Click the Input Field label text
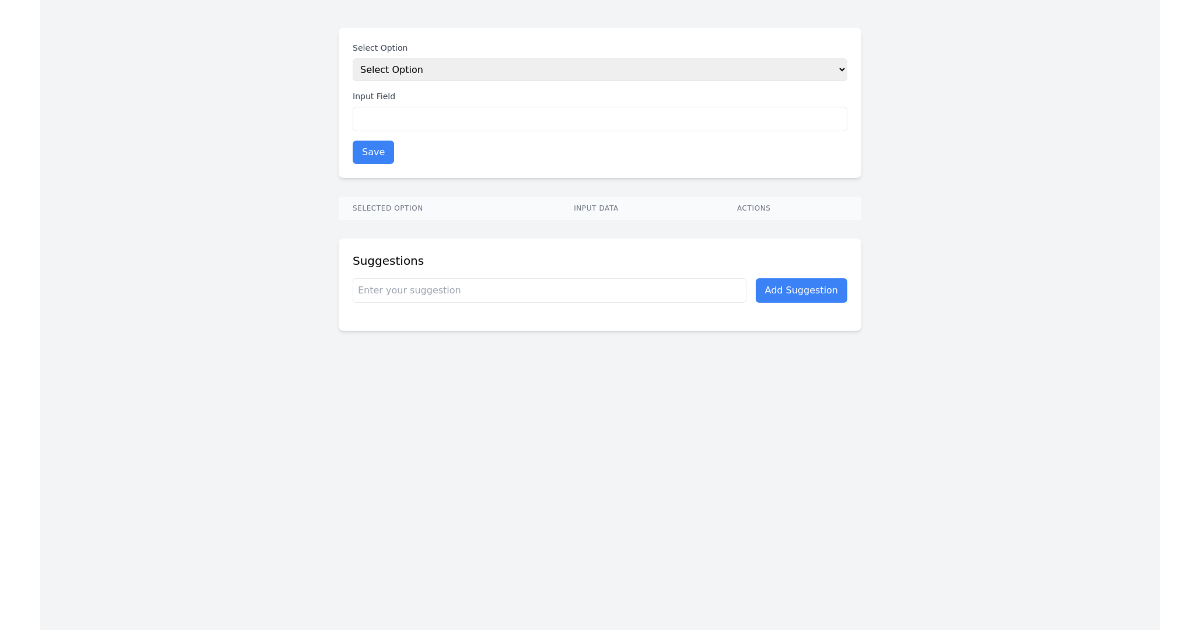This screenshot has height=630, width=1200. 374,96
